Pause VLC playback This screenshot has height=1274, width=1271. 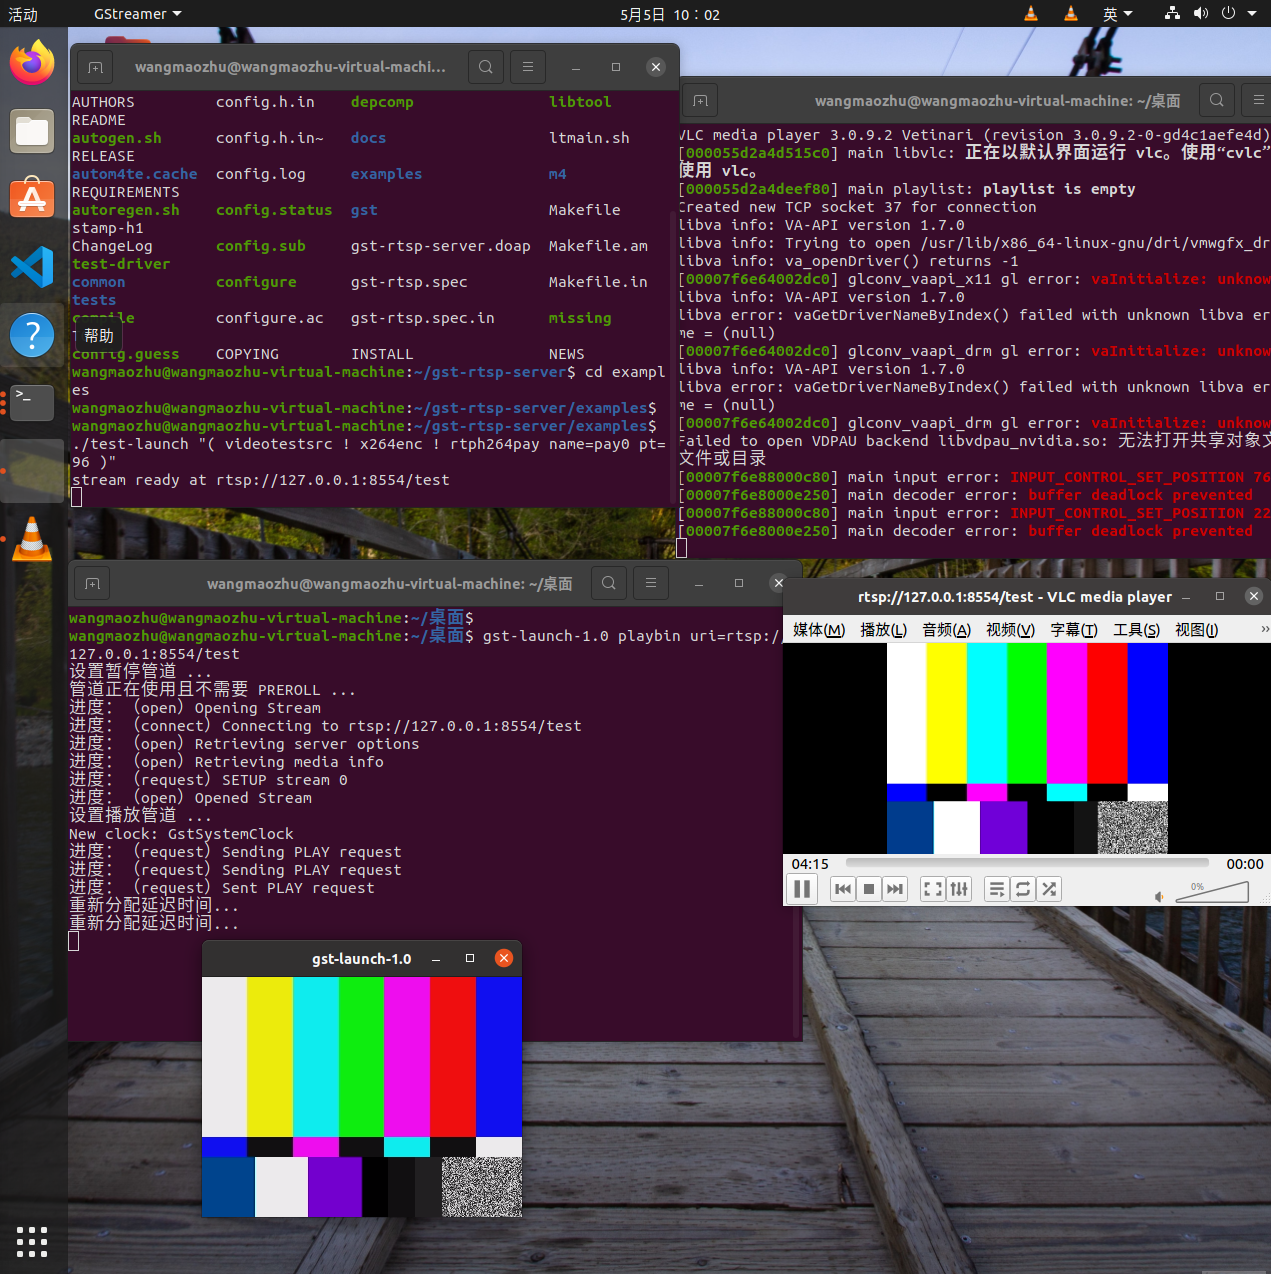(802, 889)
